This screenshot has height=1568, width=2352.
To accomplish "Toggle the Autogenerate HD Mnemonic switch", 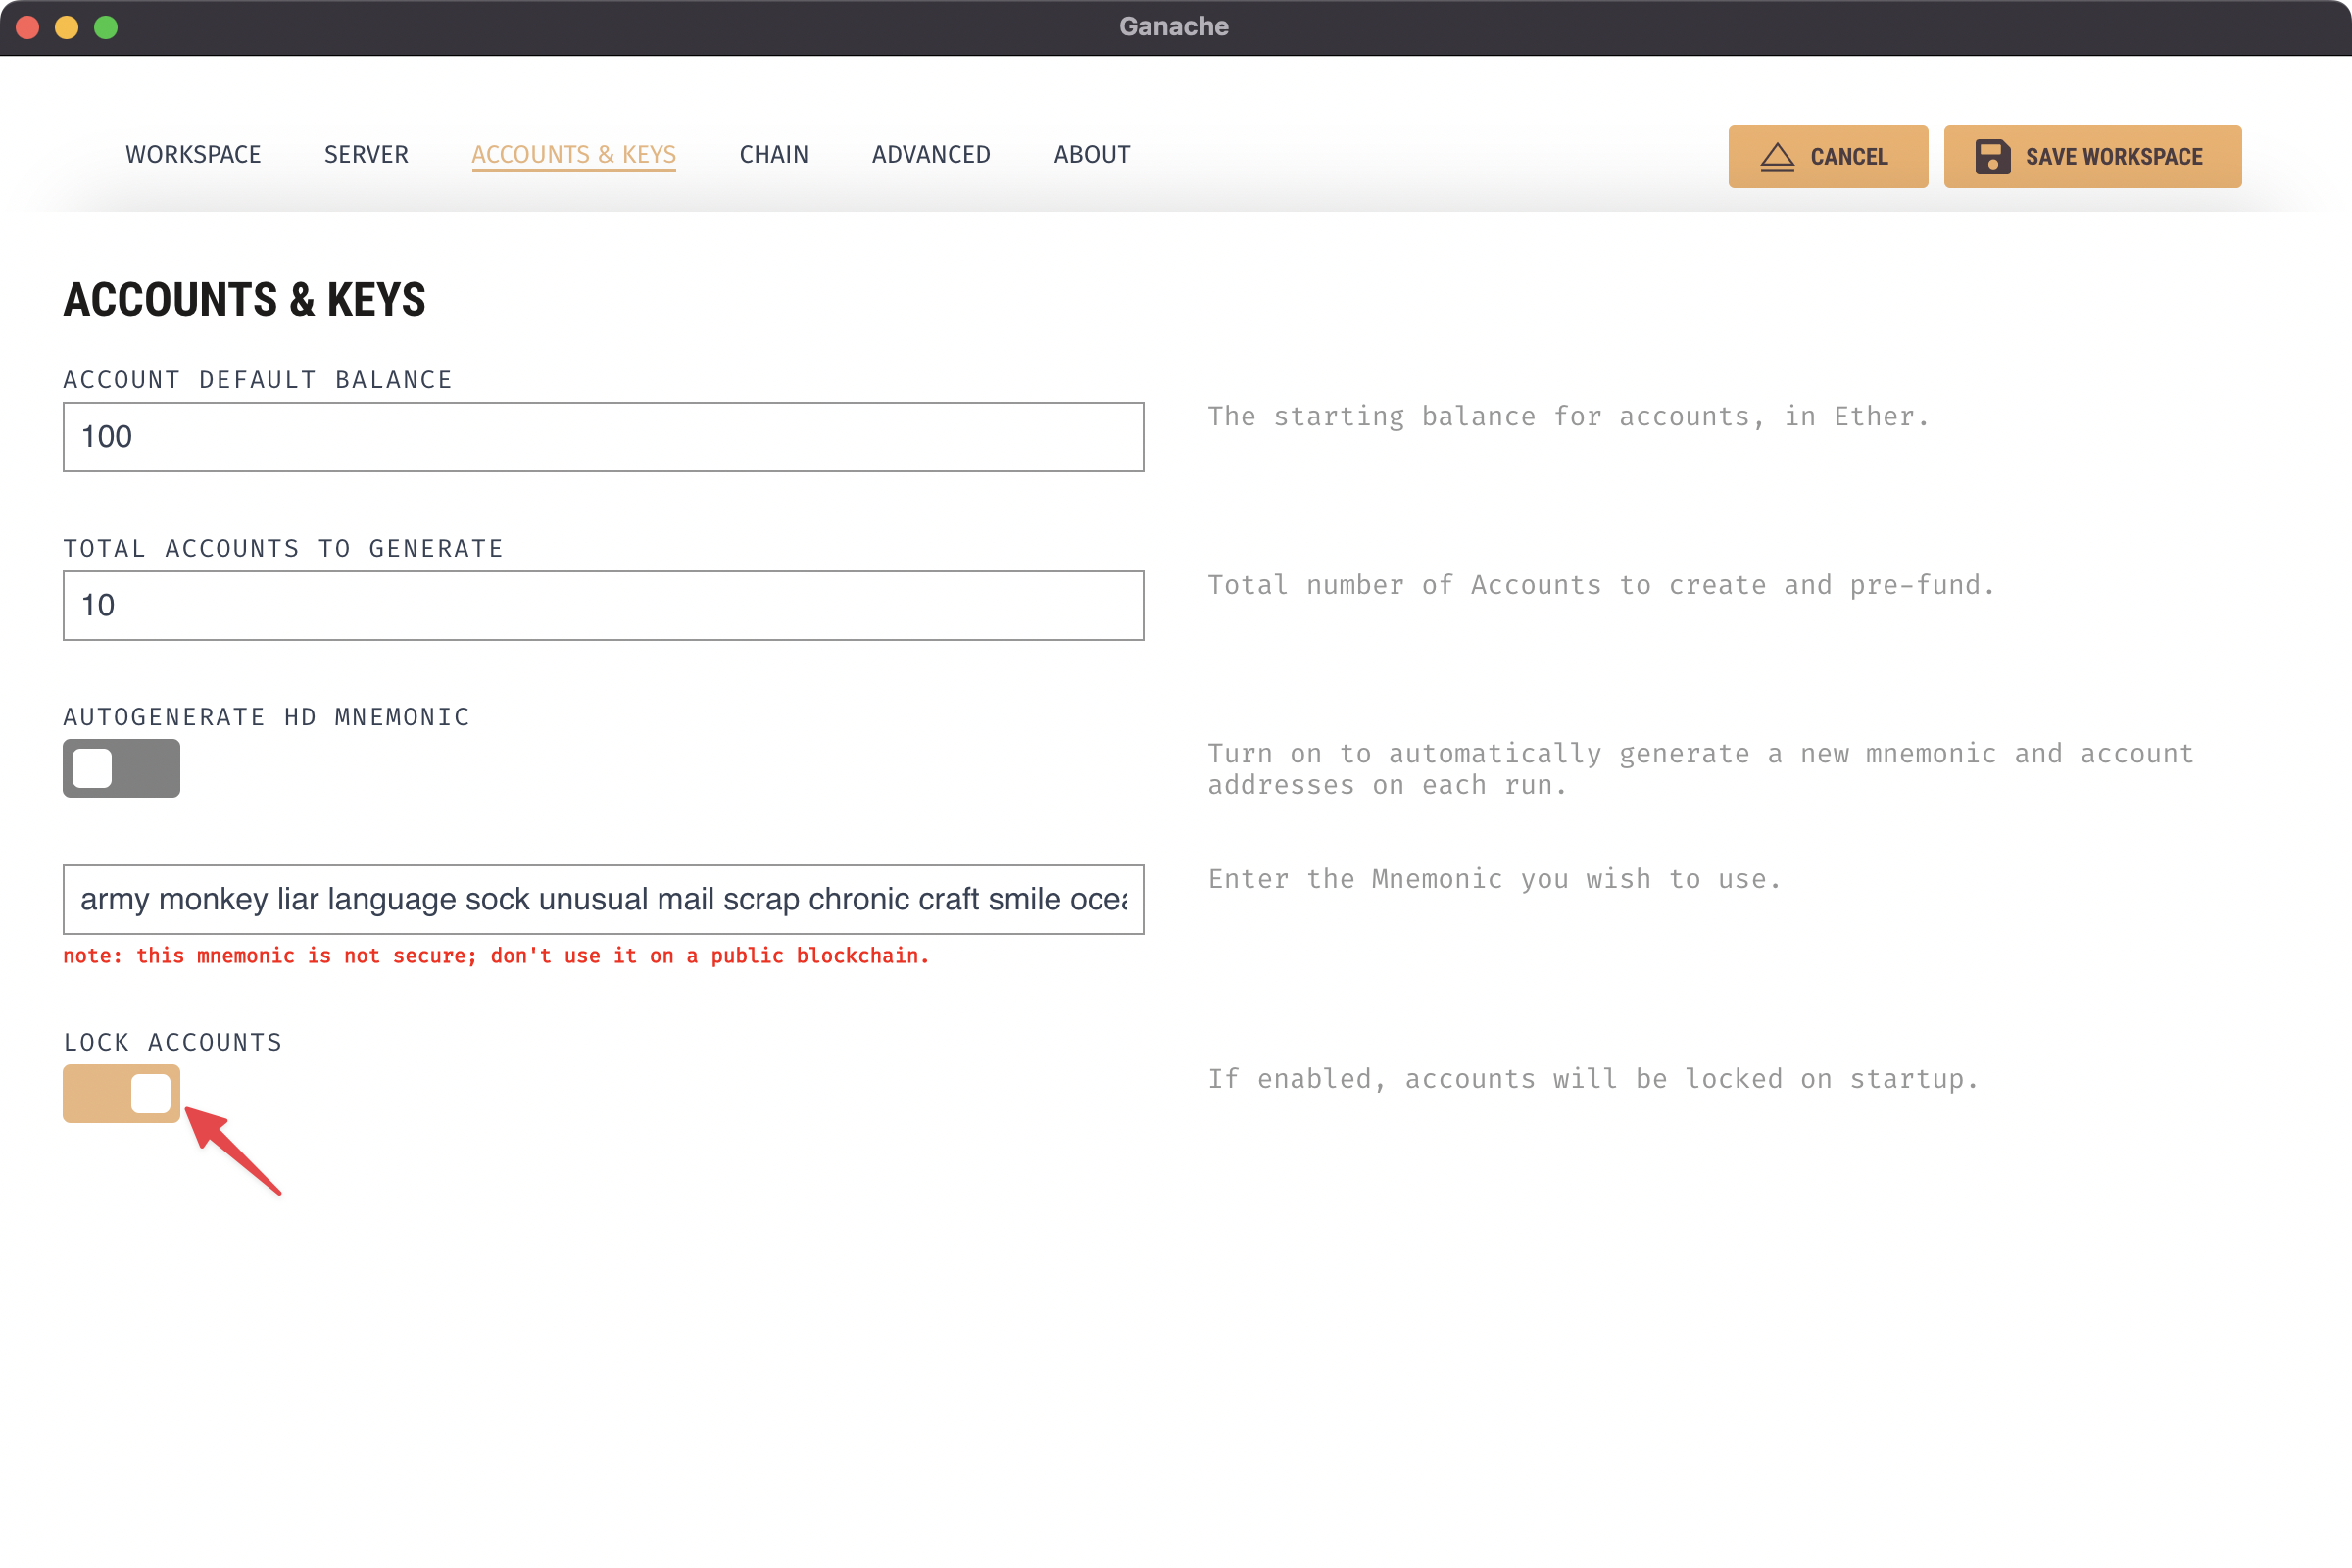I will click(x=121, y=768).
